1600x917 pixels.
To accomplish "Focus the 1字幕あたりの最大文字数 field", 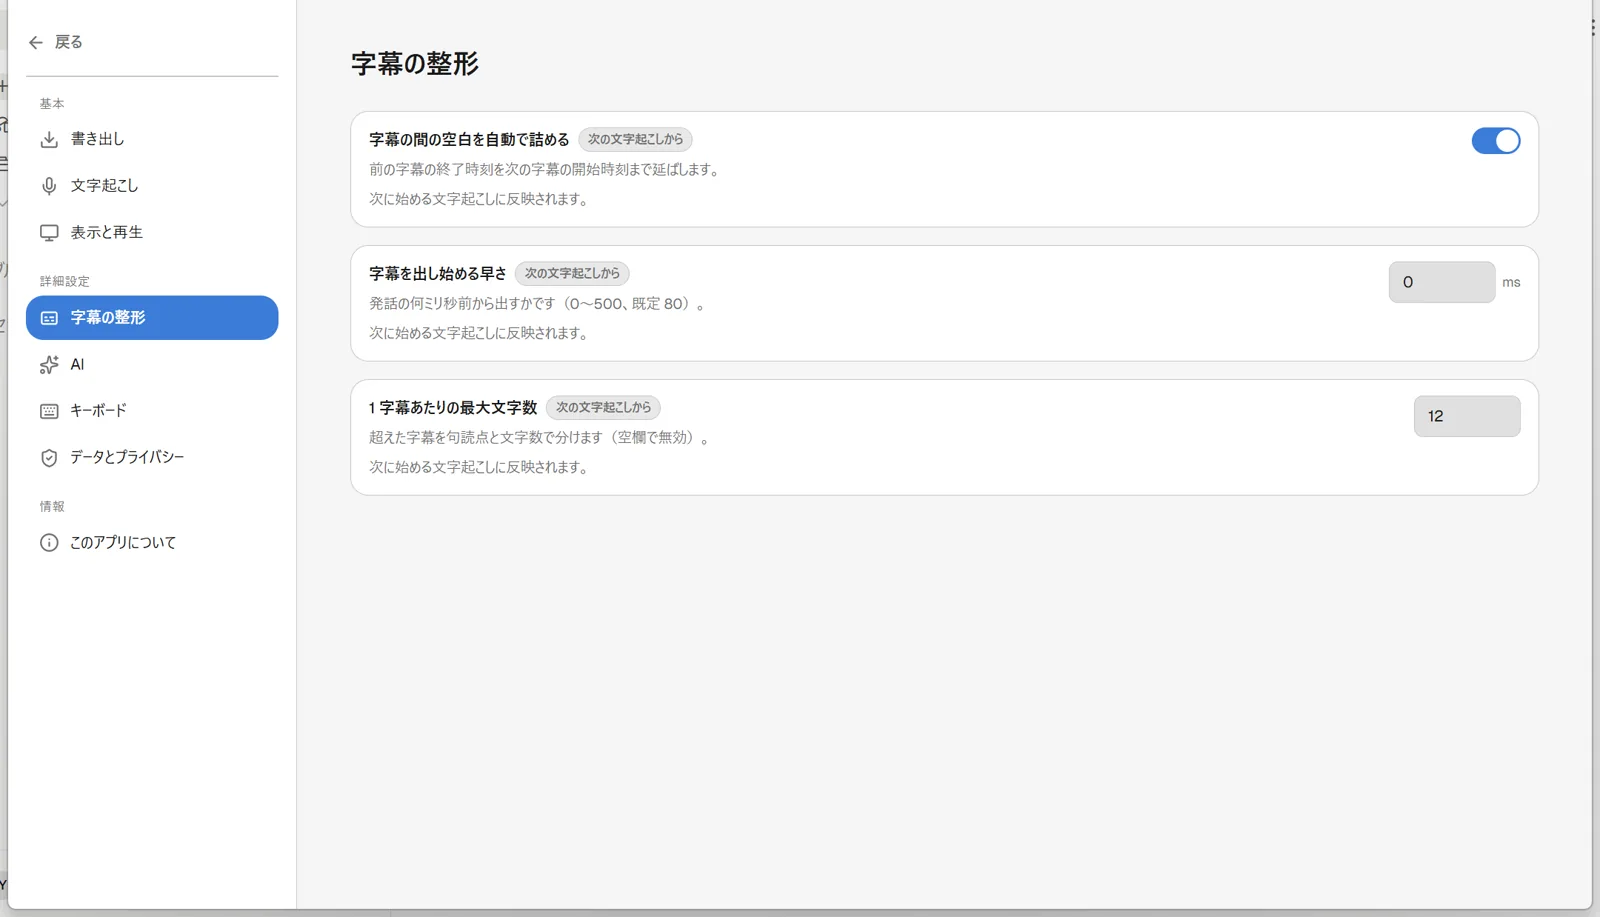I will 1467,416.
